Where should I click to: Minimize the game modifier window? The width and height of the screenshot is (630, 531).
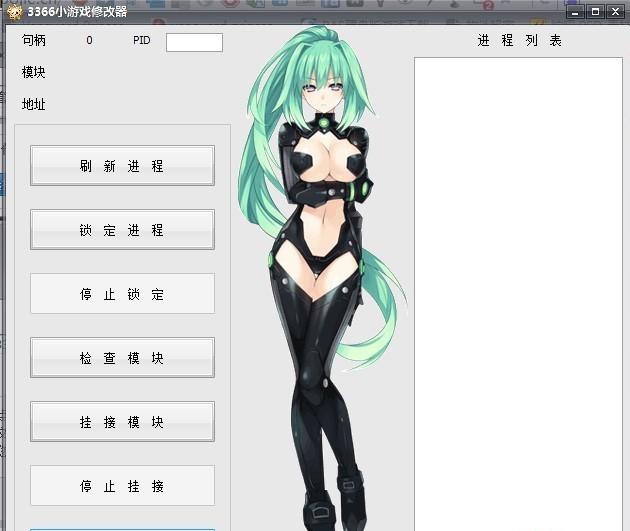[x=574, y=12]
